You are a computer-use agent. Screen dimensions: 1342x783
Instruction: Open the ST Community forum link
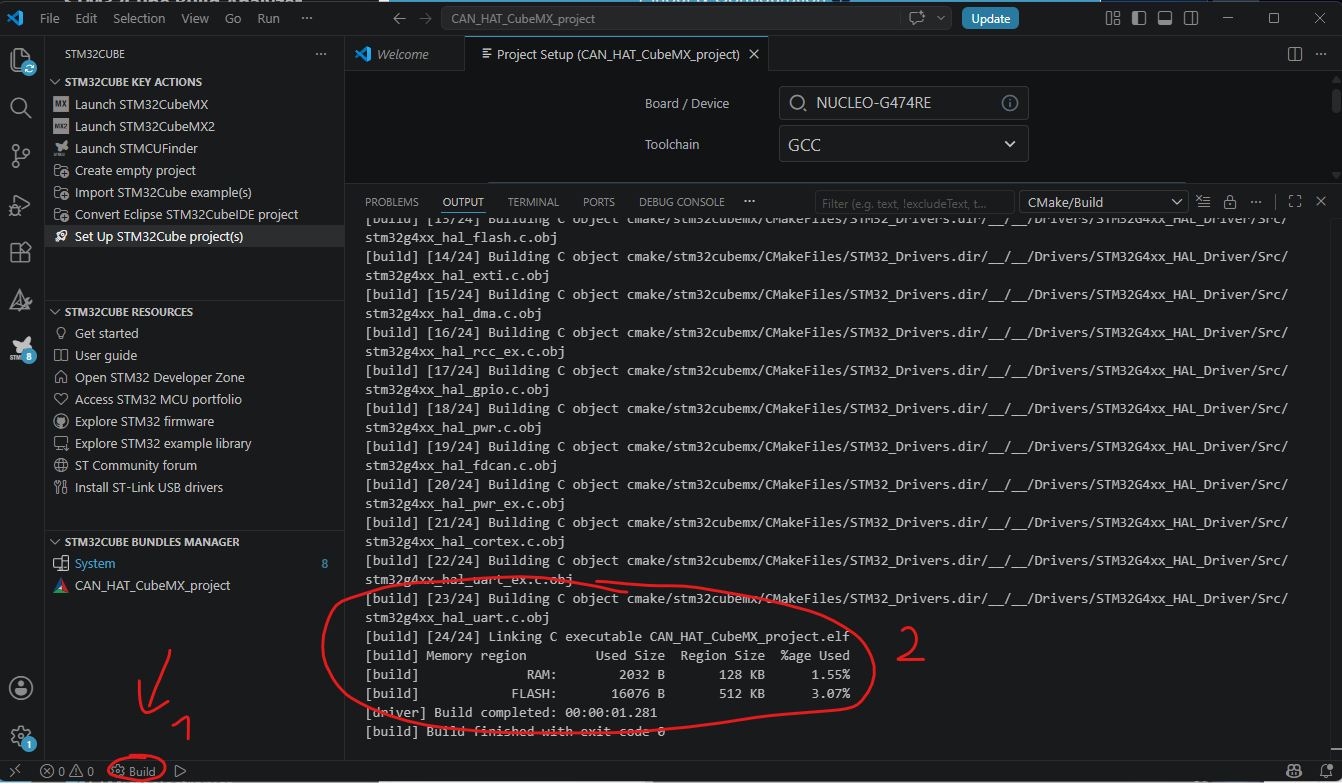[136, 465]
